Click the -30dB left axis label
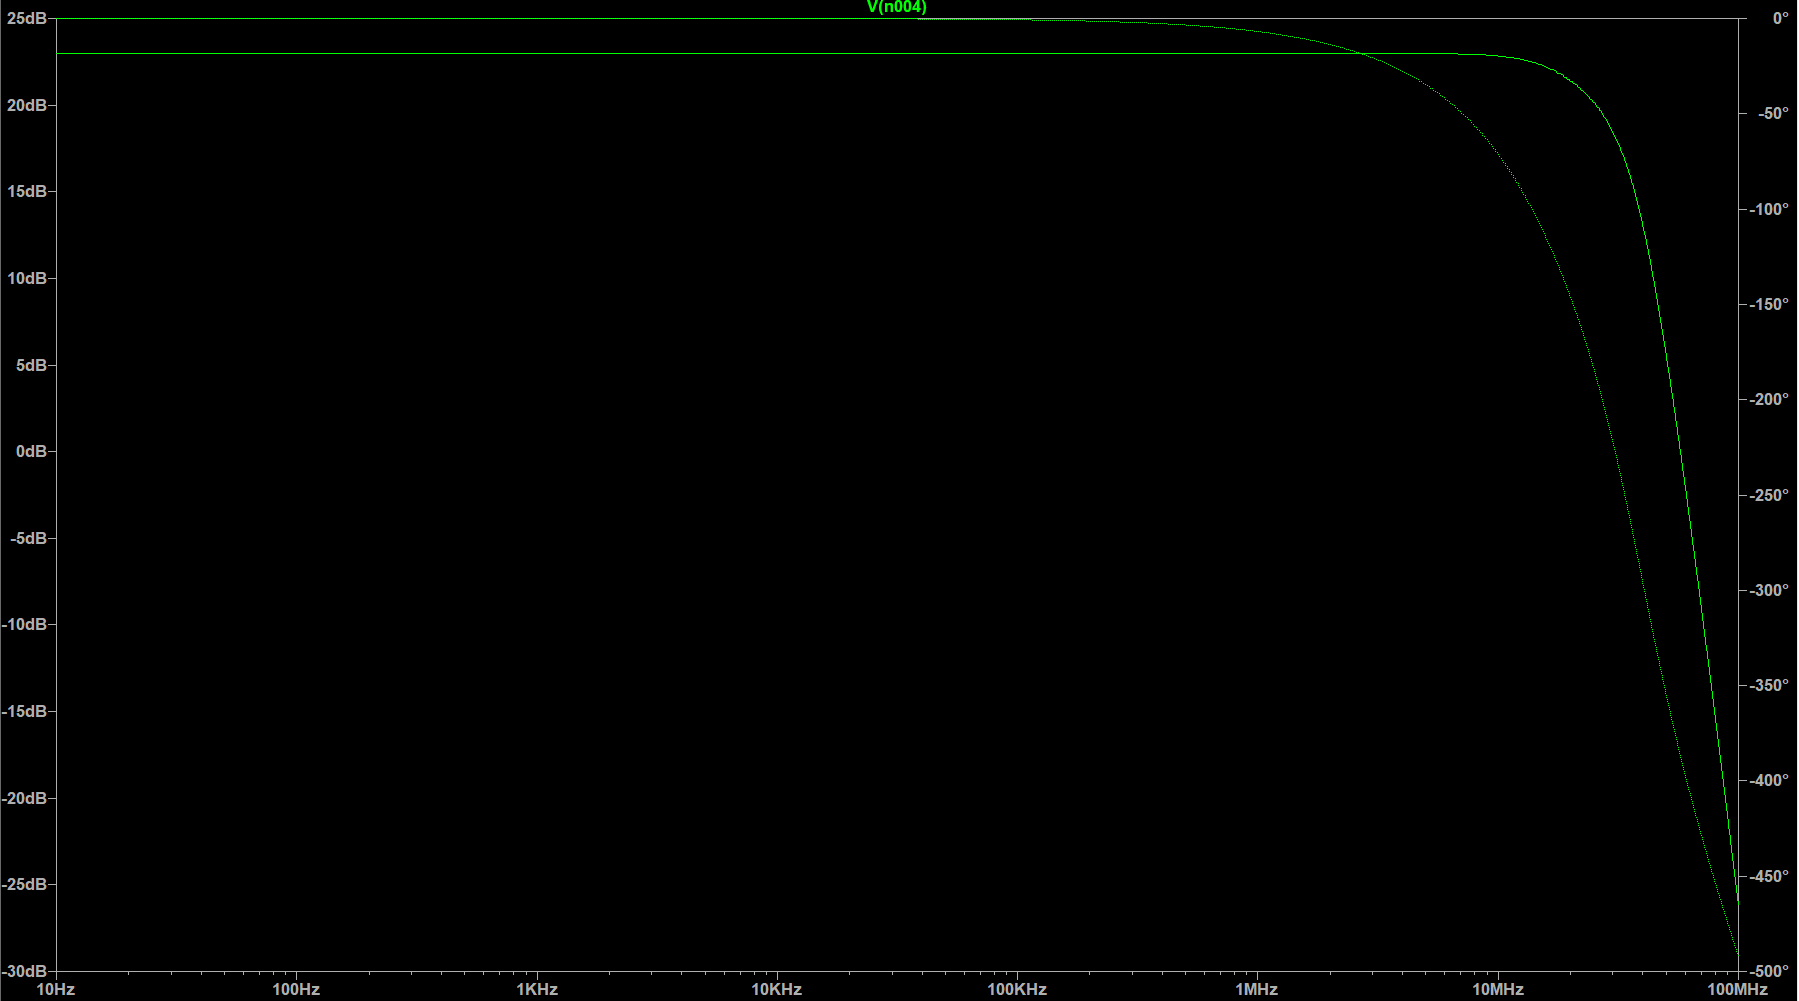This screenshot has width=1799, height=1001. (x=24, y=971)
